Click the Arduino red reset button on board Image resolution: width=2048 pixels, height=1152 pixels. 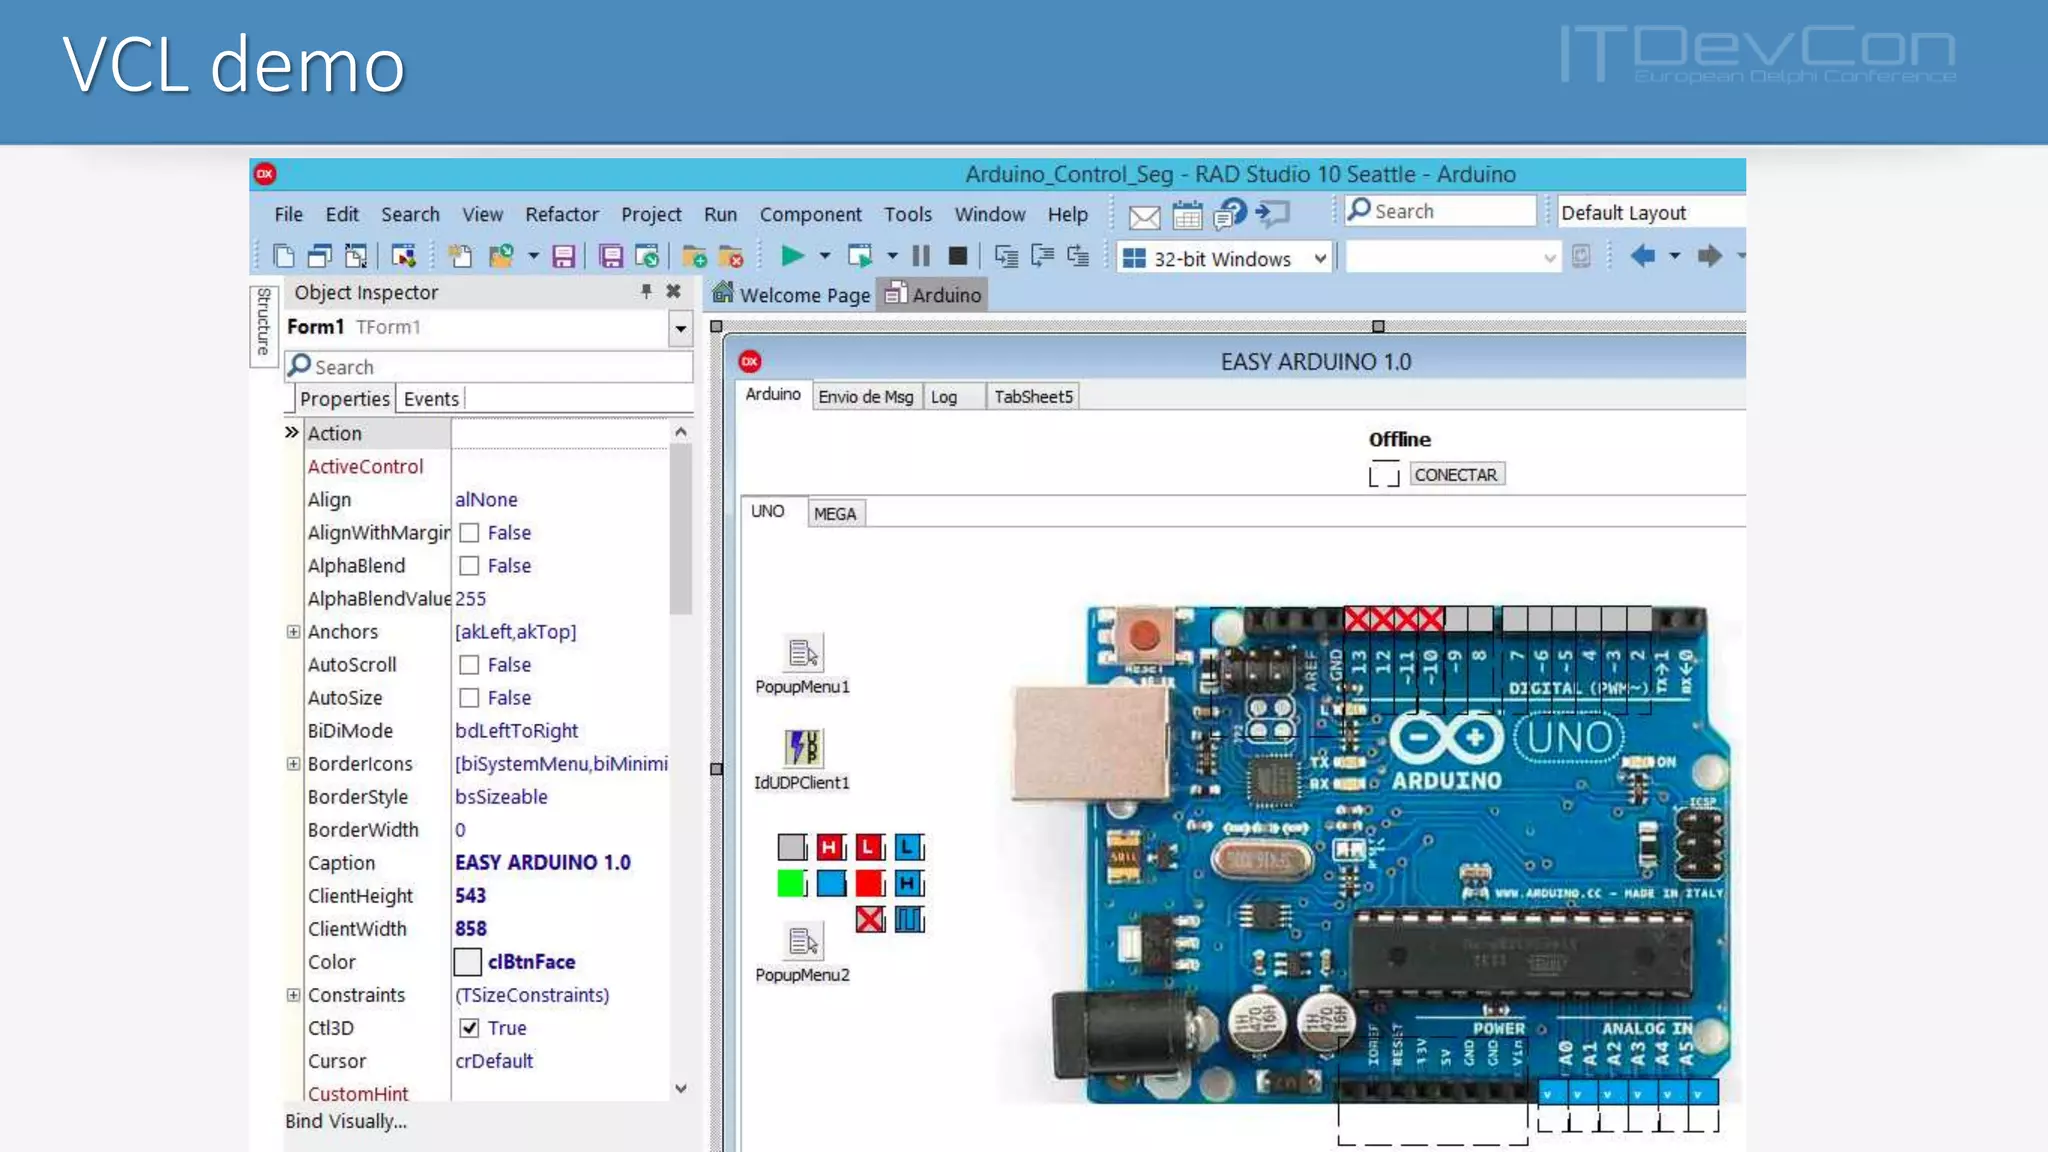(1144, 634)
